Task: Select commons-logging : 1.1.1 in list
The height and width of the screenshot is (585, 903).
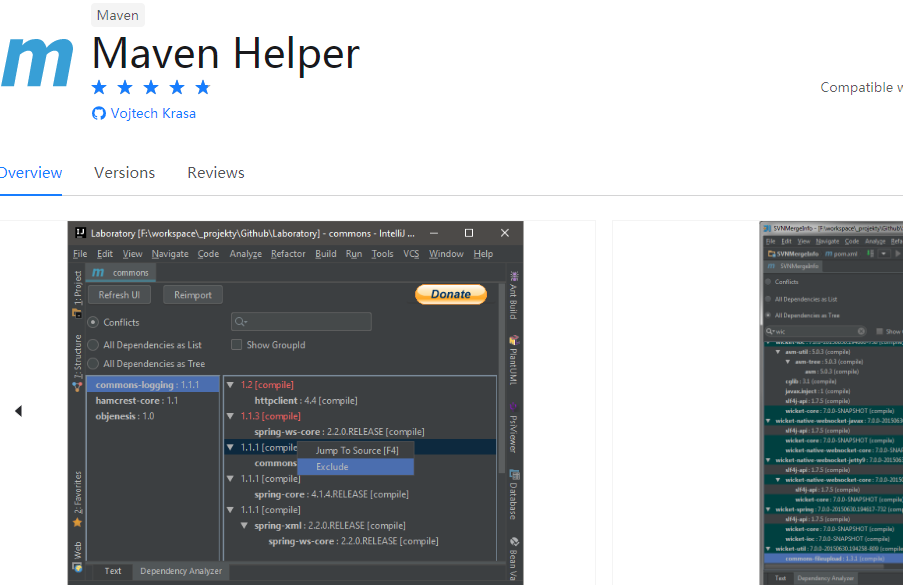Action: click(x=153, y=385)
